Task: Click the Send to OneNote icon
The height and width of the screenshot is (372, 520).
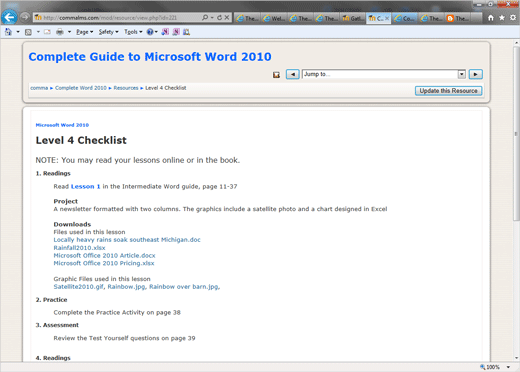Action: [x=165, y=32]
